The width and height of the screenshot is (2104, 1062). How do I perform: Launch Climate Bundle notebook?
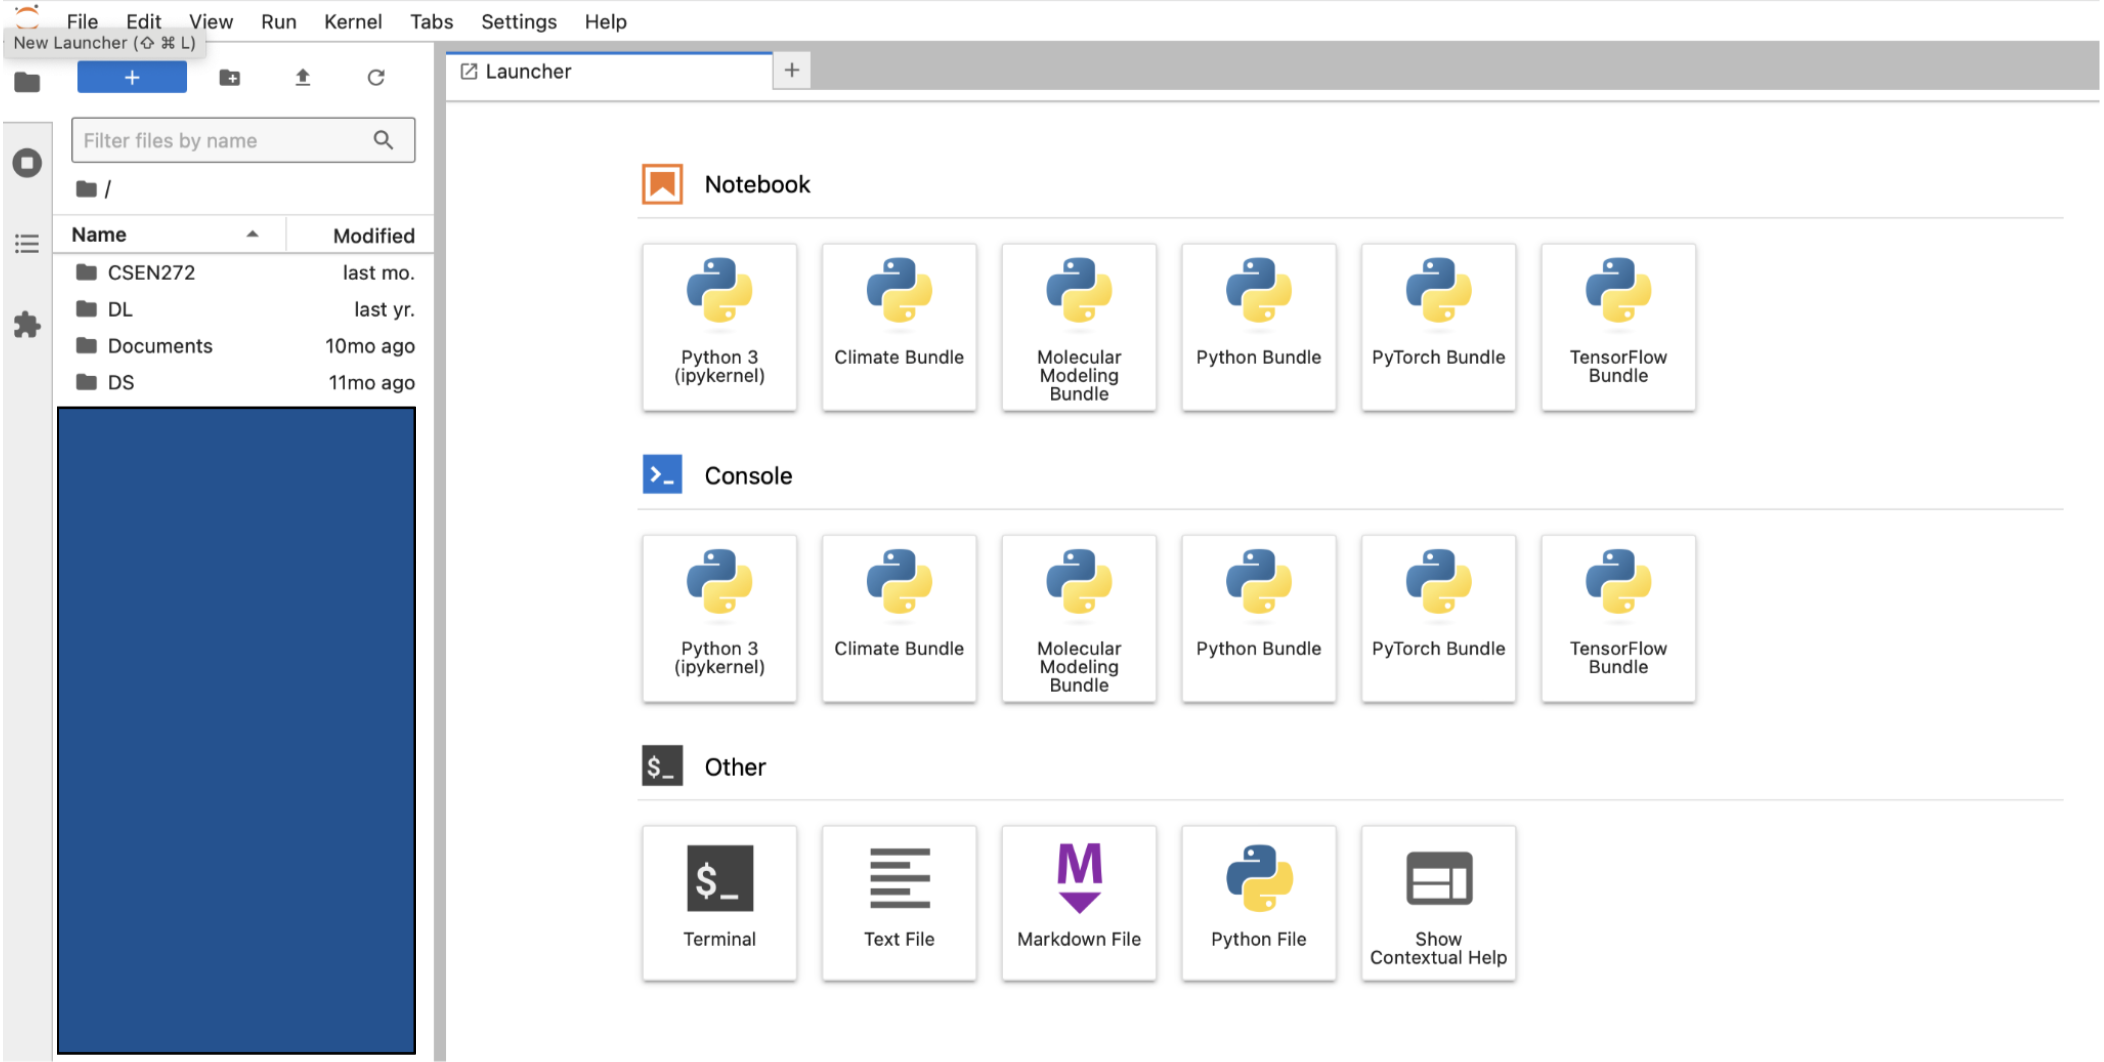click(x=899, y=327)
